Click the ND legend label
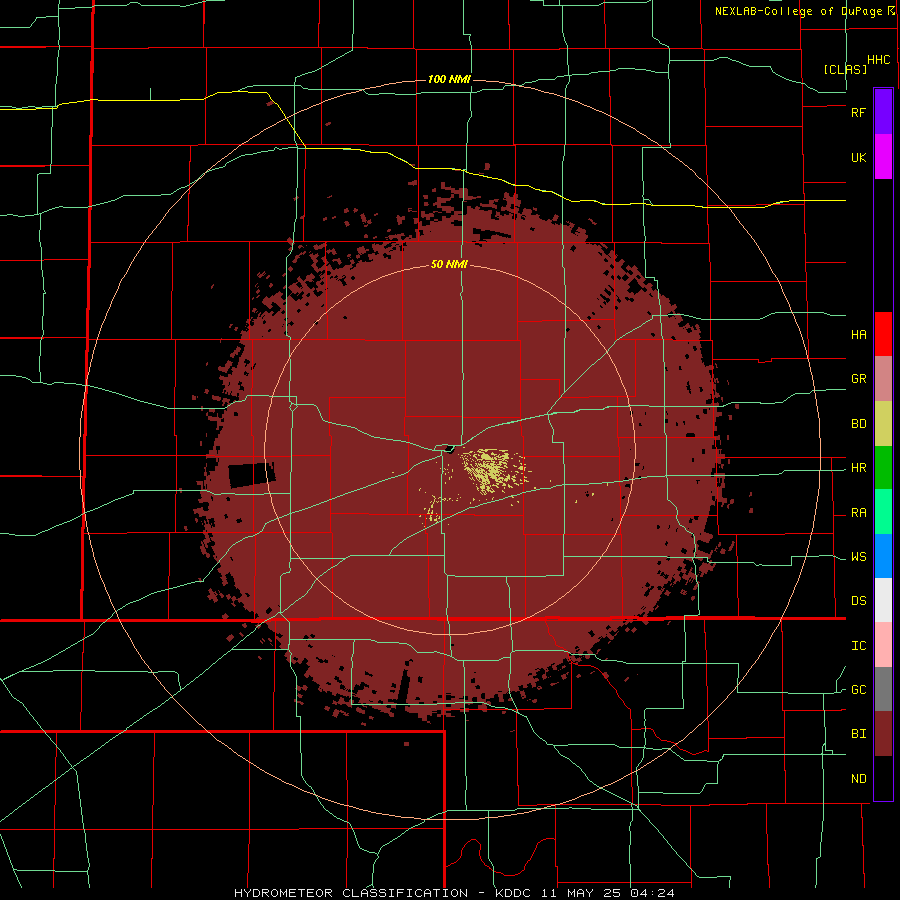Viewport: 900px width, 900px height. tap(858, 779)
